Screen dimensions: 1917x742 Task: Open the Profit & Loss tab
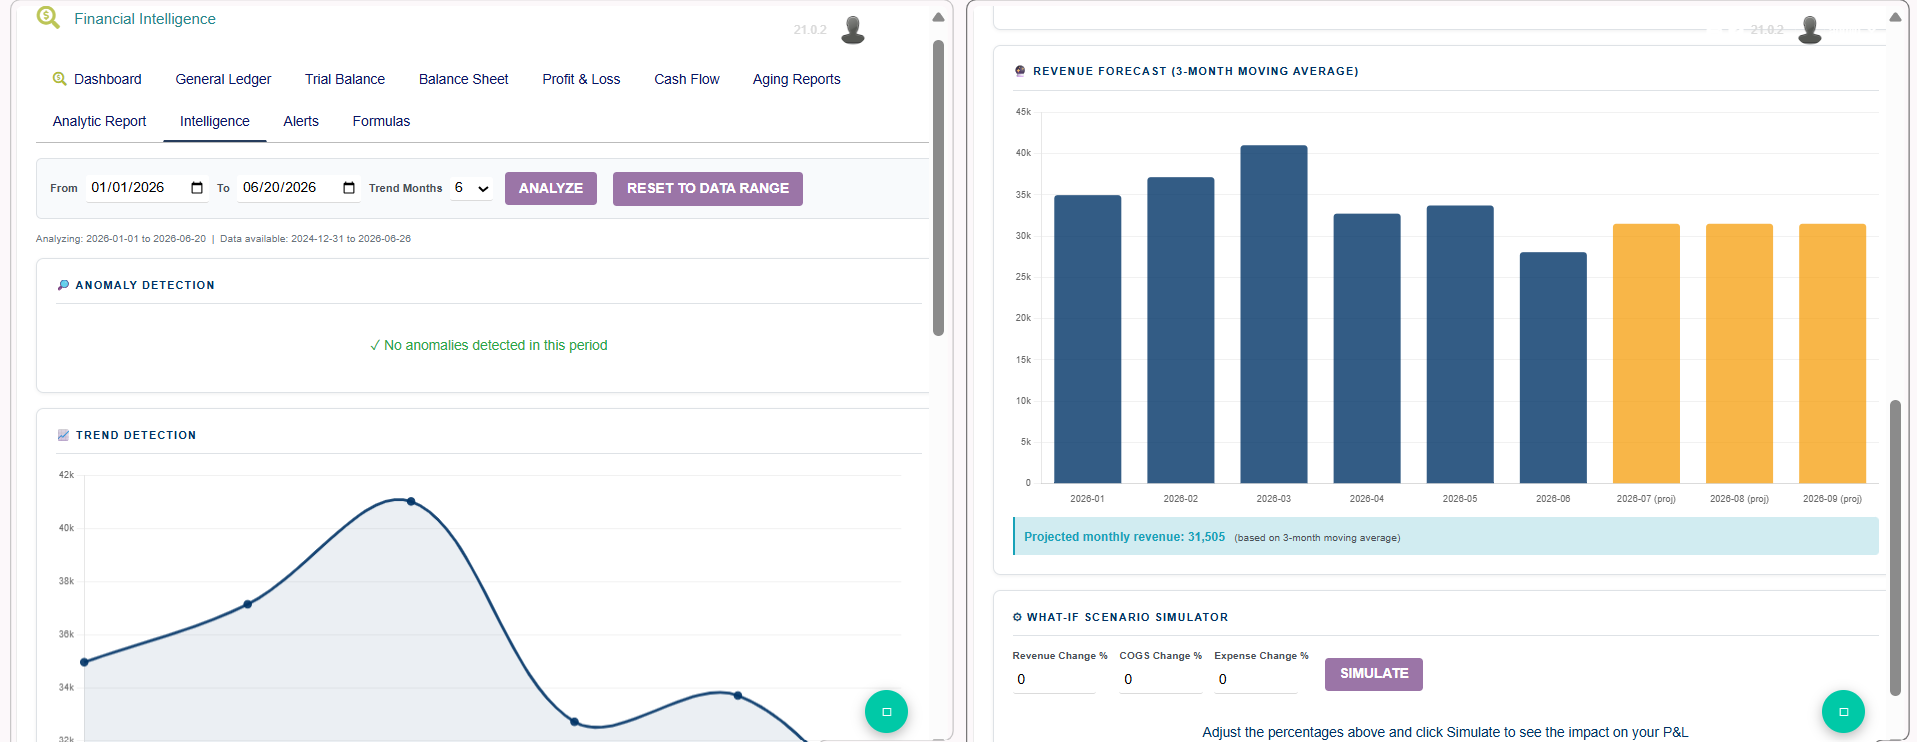point(581,79)
